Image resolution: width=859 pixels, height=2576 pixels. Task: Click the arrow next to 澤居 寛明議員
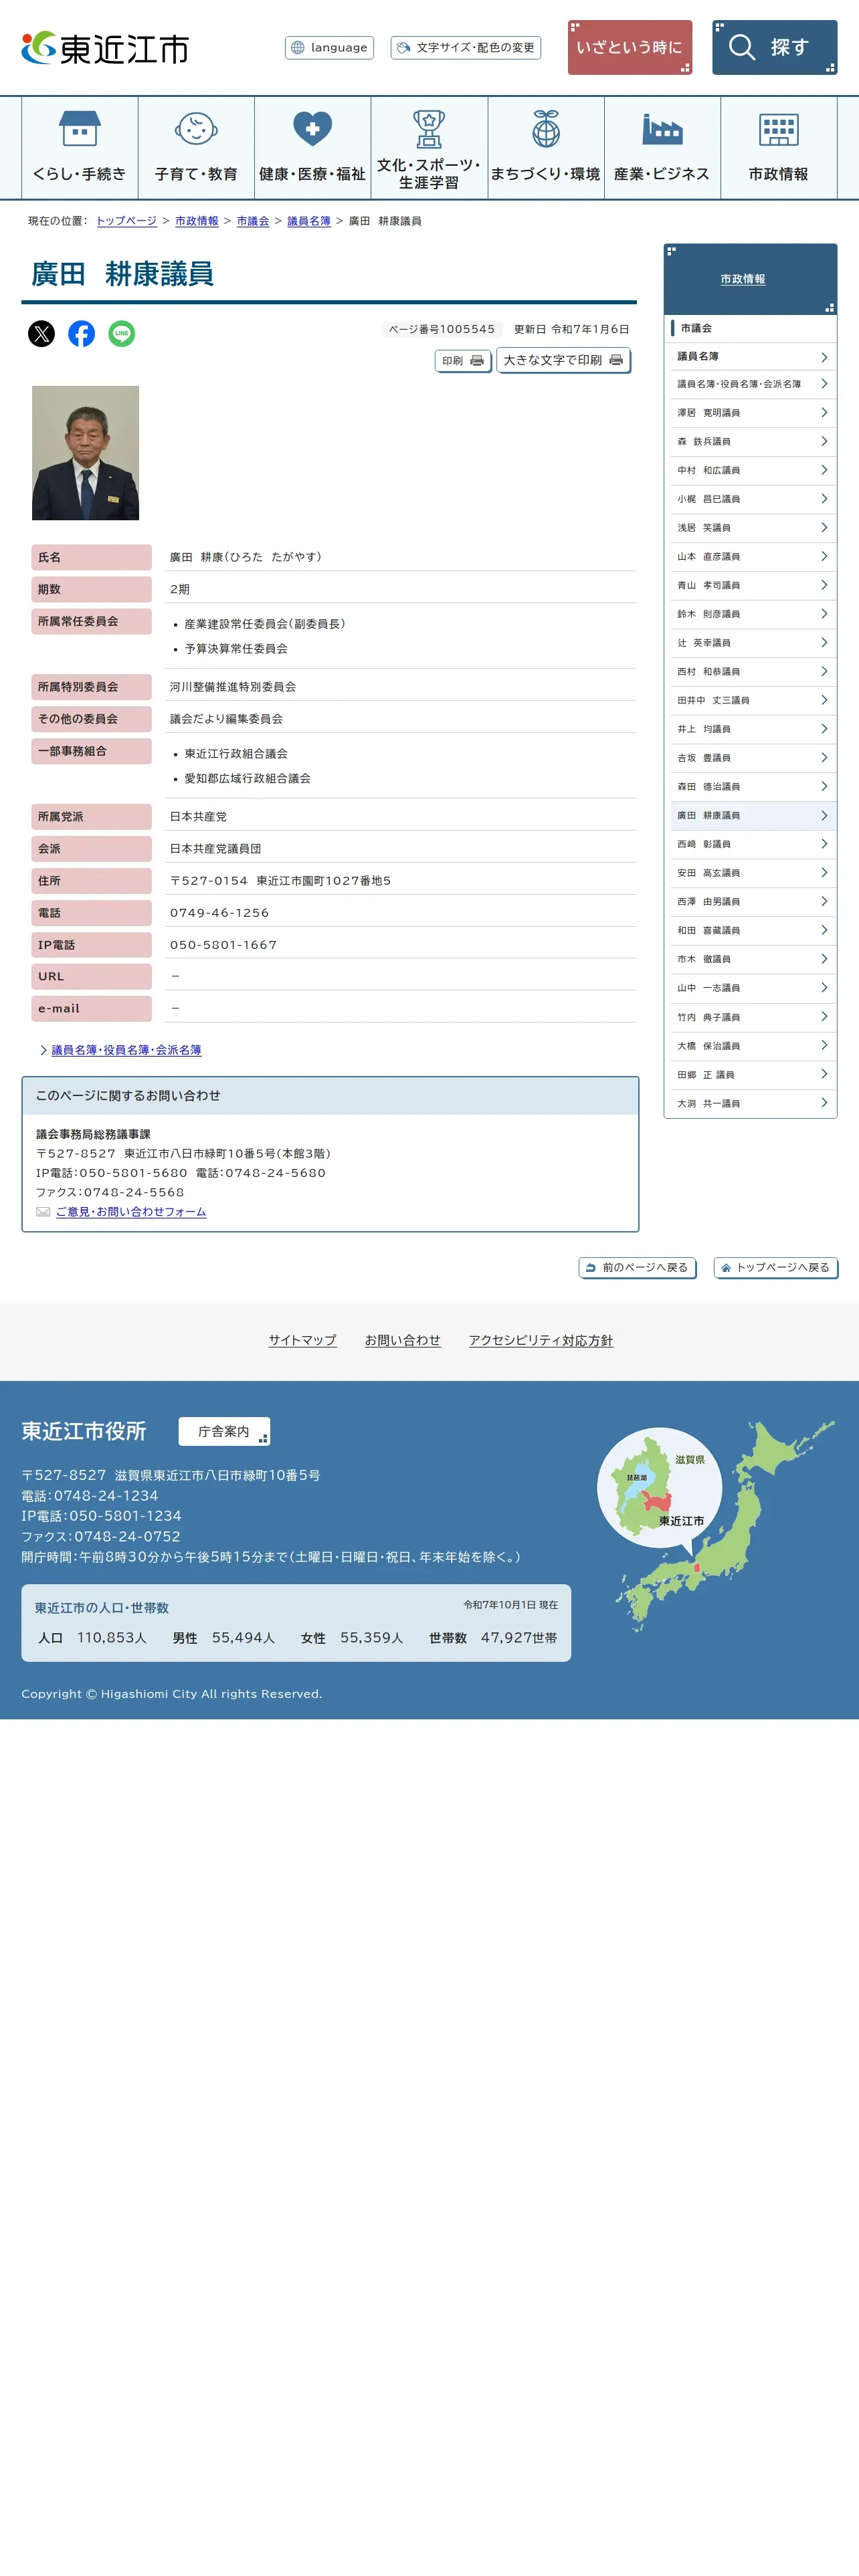pyautogui.click(x=824, y=412)
